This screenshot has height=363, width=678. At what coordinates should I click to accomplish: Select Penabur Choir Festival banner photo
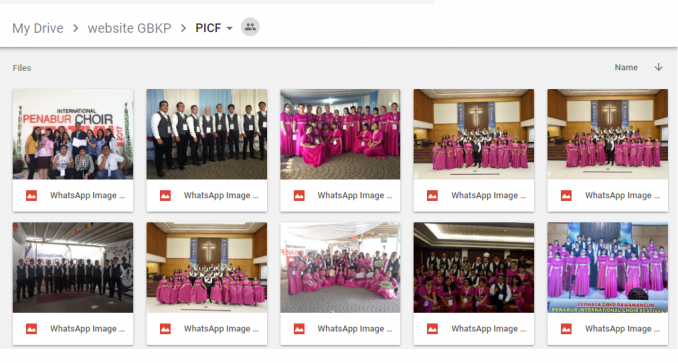(73, 134)
